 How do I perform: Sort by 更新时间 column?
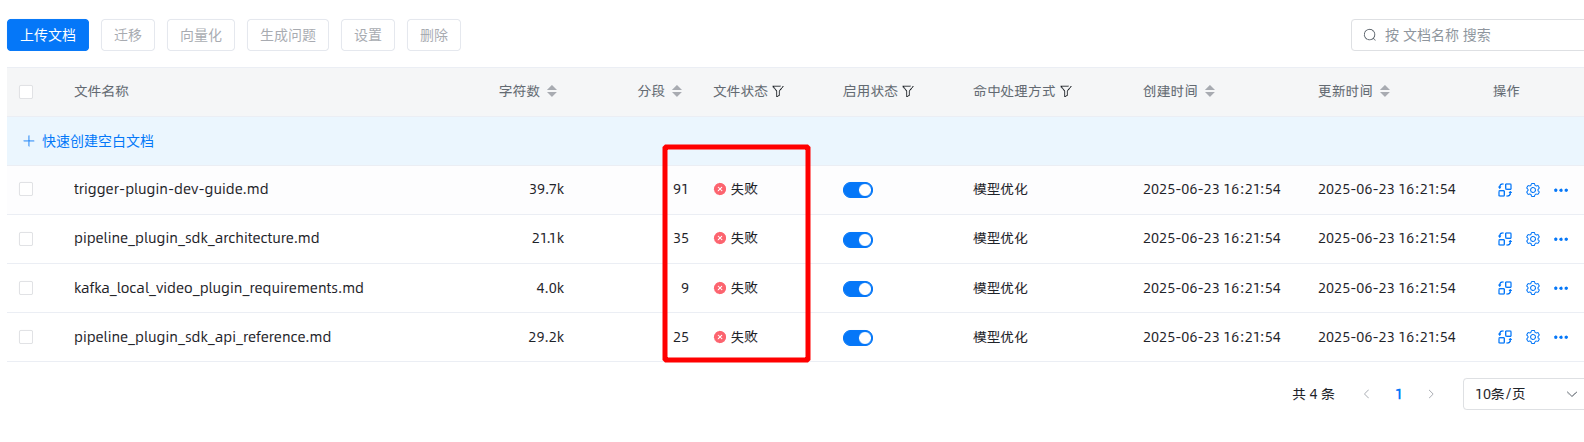[1385, 91]
